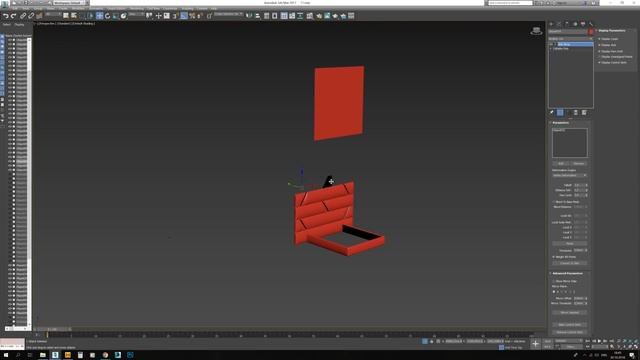Select the Select and Link tool
Image resolution: width=640 pixels, height=360 pixels.
(23, 16)
